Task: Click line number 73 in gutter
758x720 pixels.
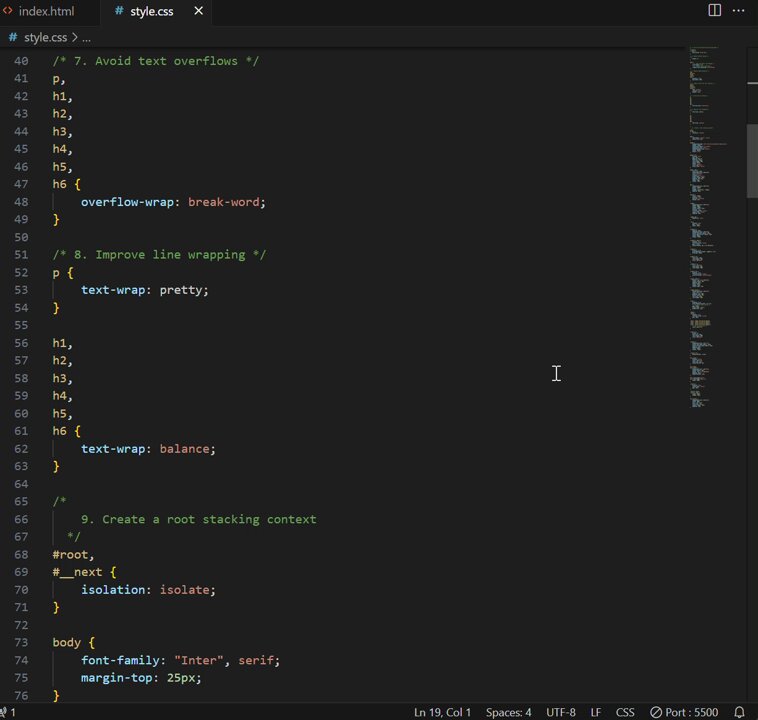Action: pyautogui.click(x=21, y=642)
